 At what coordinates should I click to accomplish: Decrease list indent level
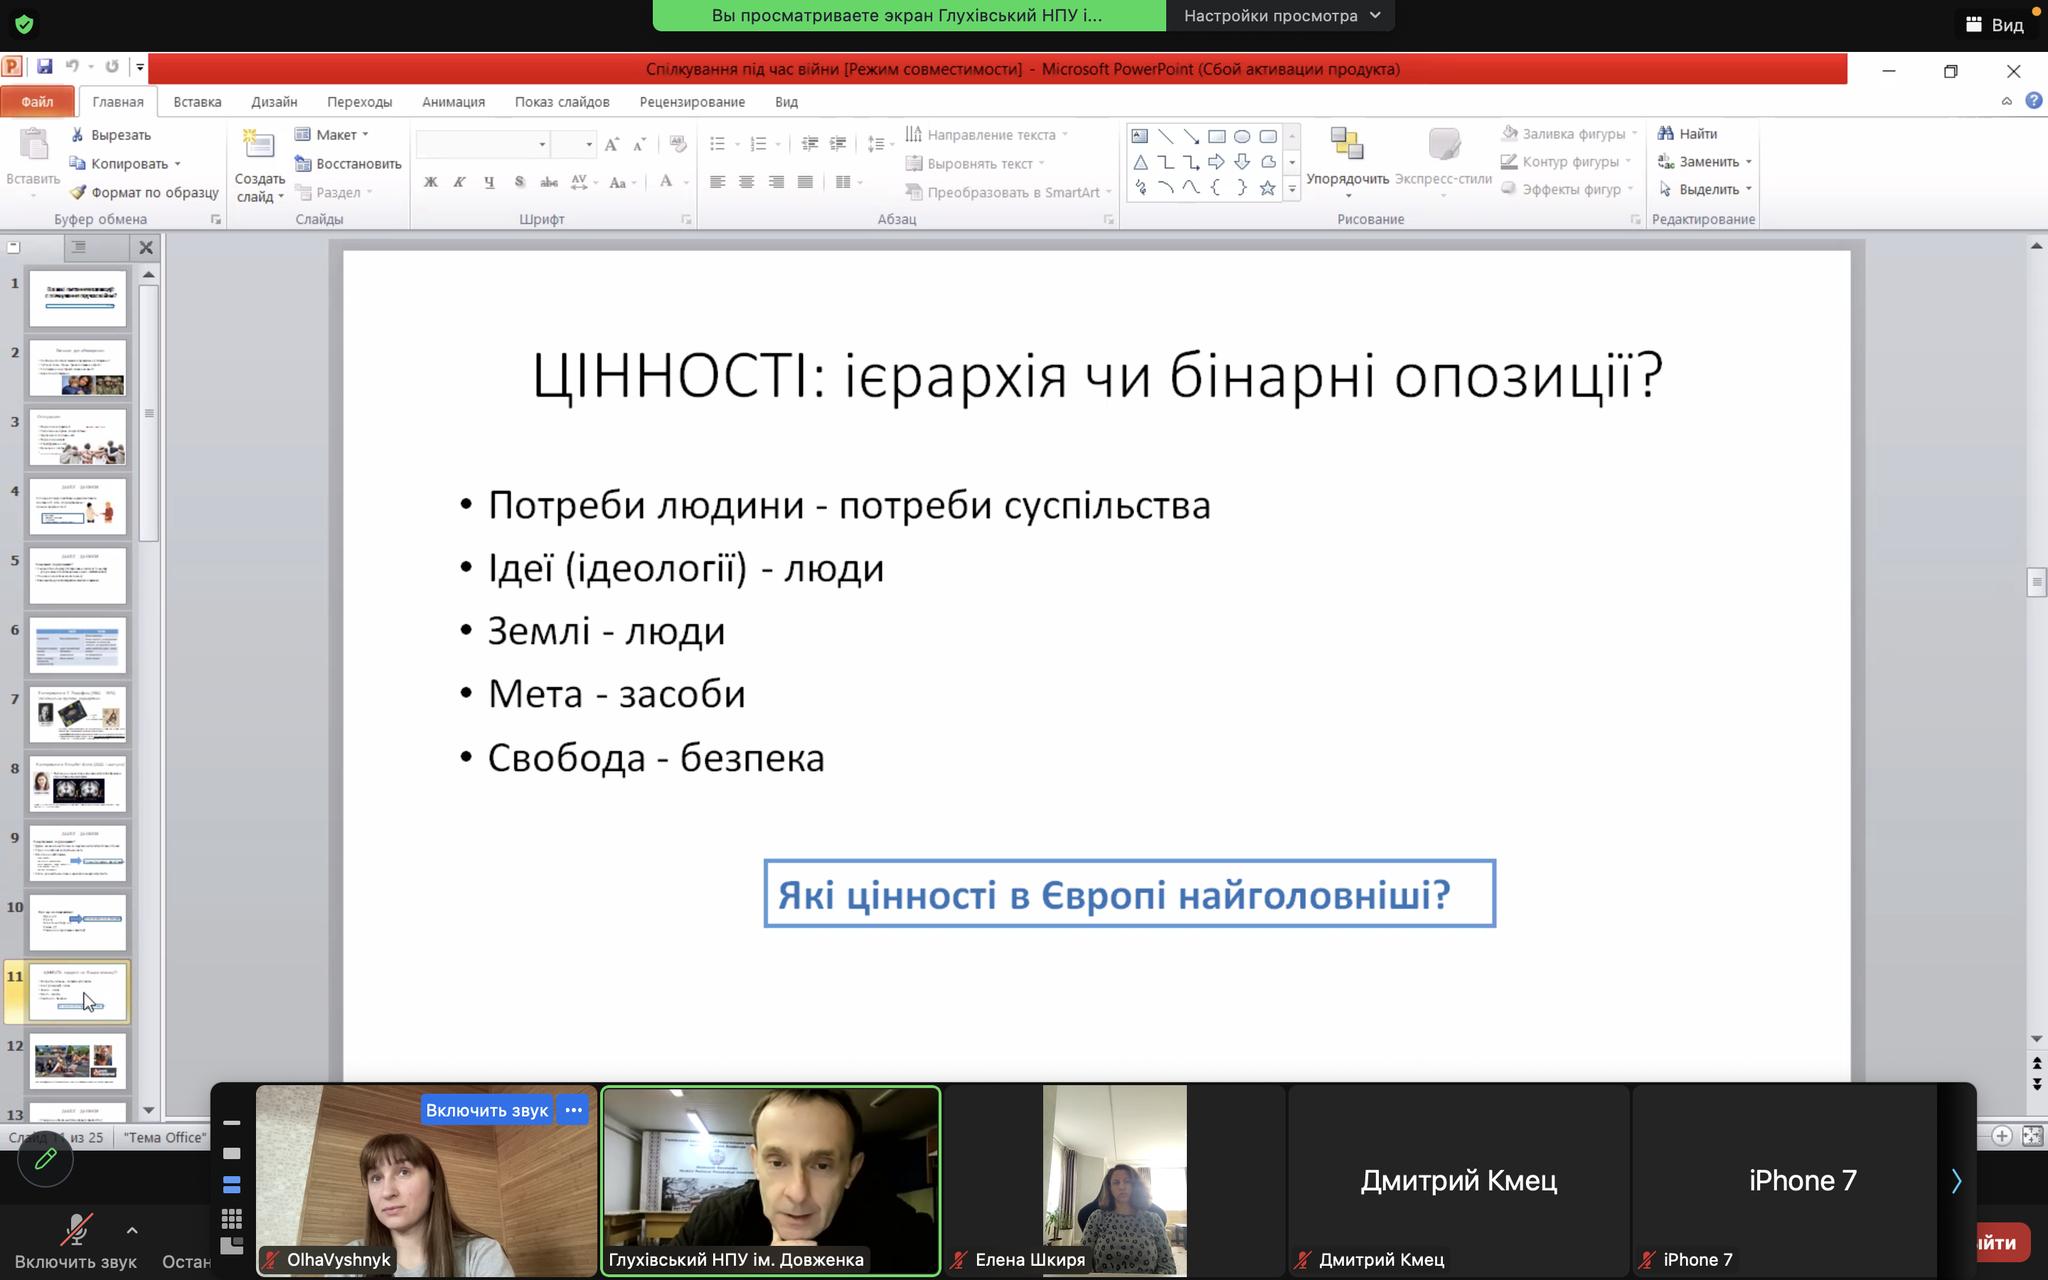click(810, 145)
